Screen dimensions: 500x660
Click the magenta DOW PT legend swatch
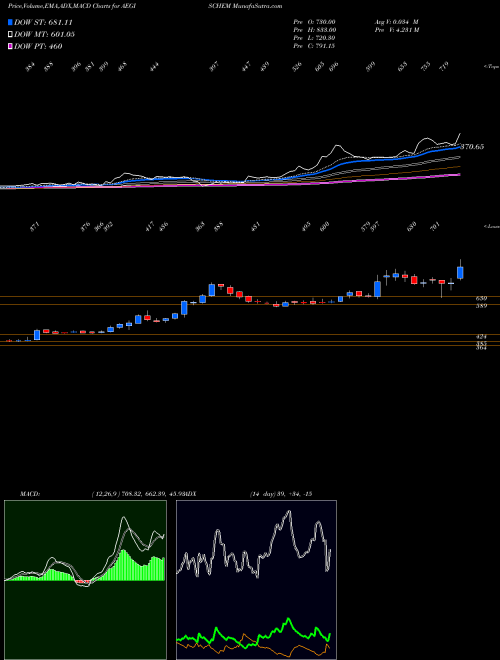[11, 46]
